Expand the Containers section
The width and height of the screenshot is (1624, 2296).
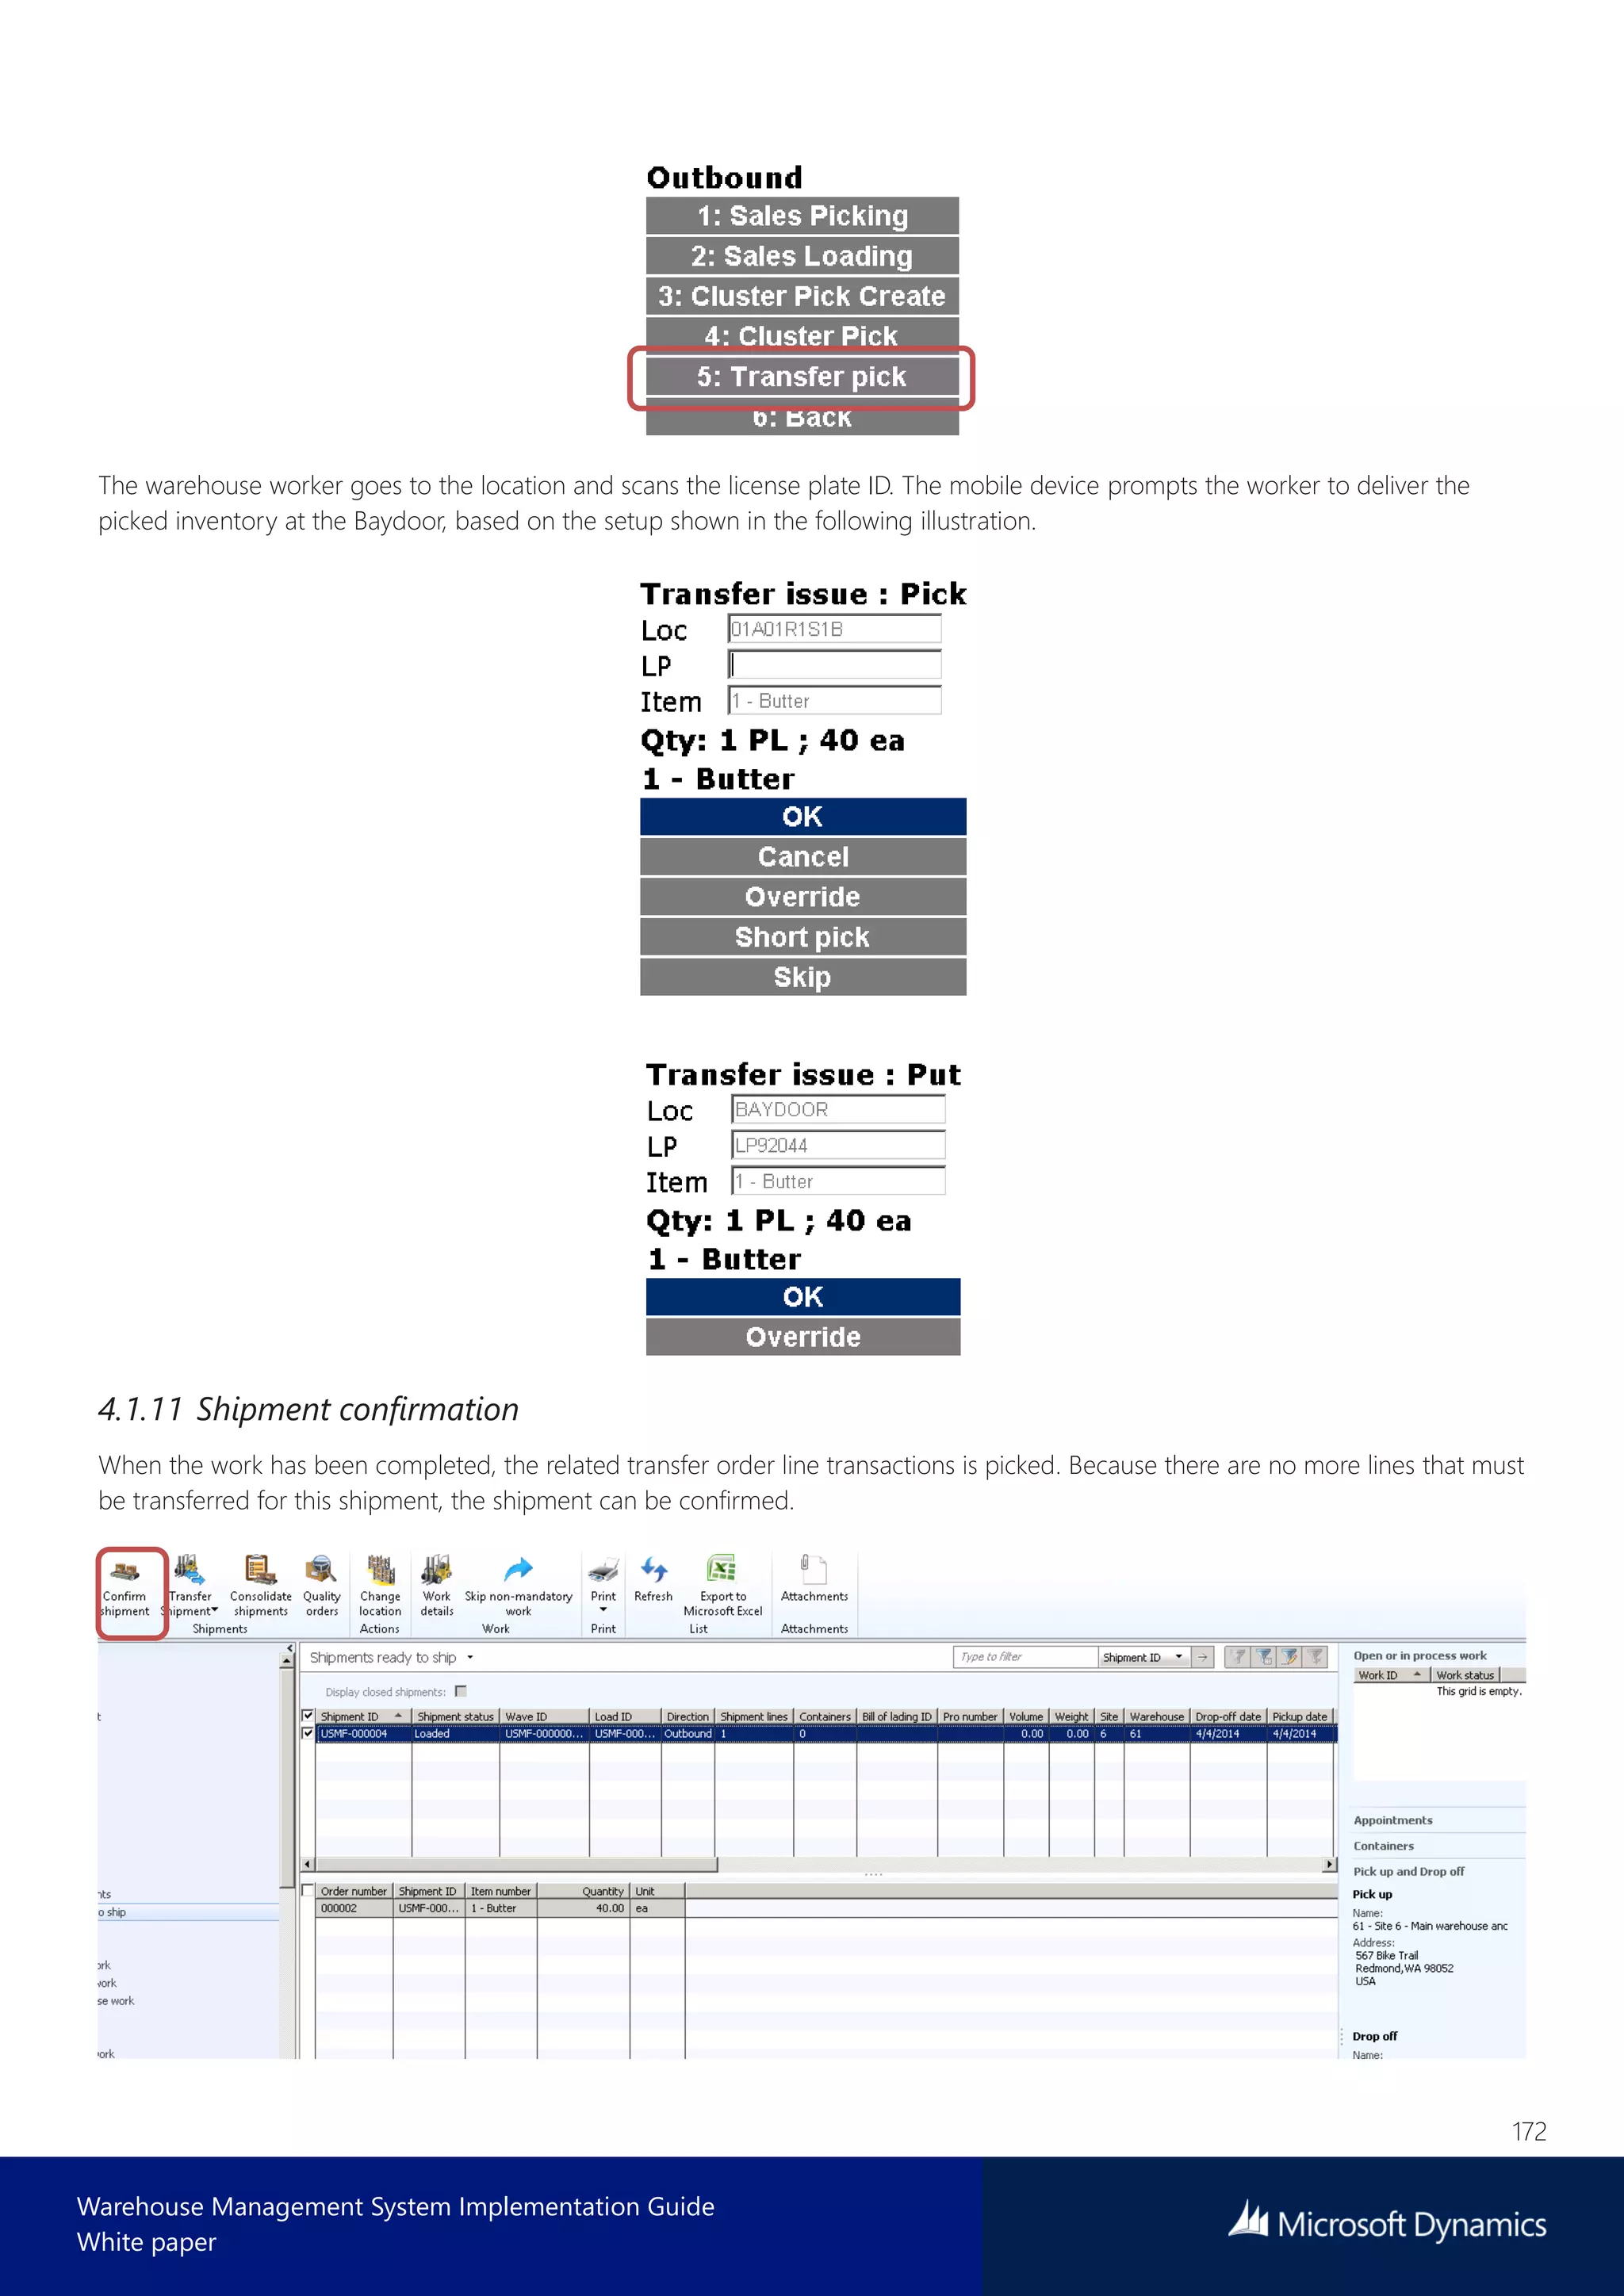(x=1383, y=1846)
